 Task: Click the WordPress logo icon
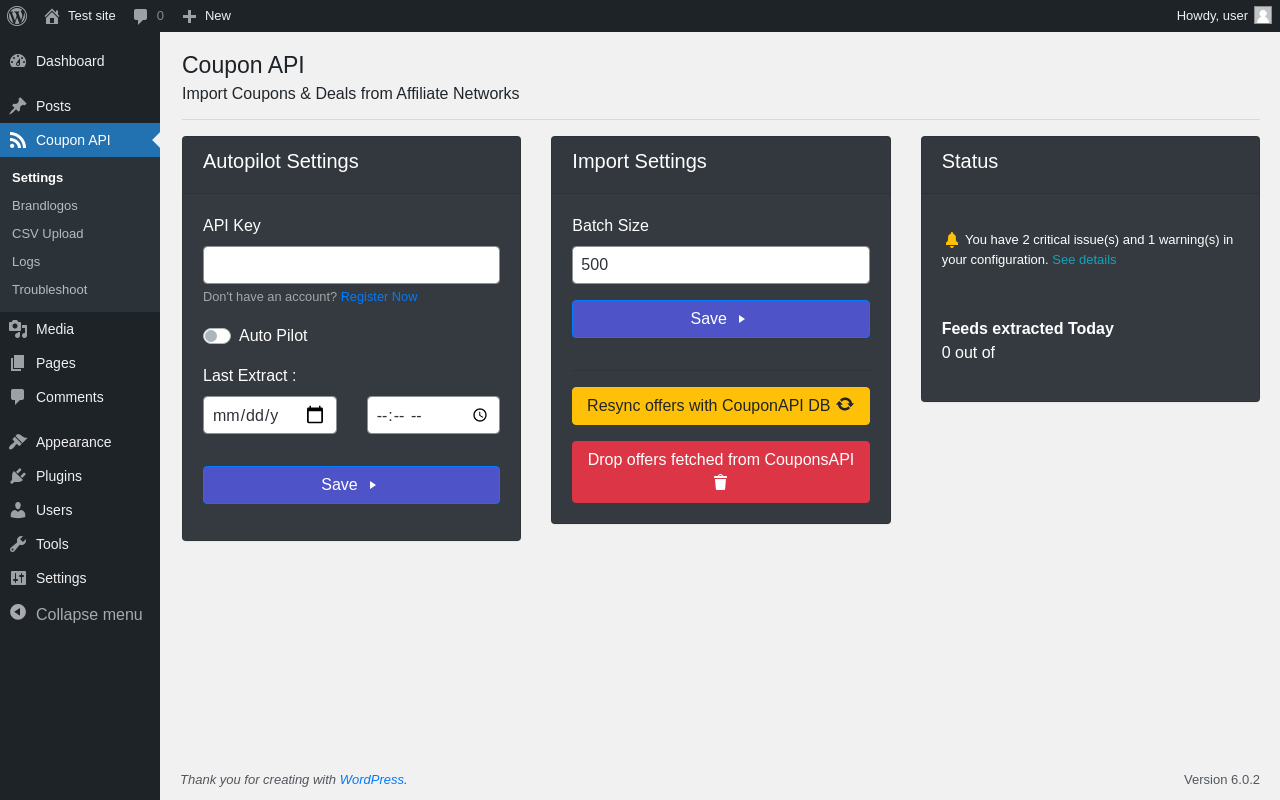tap(17, 16)
